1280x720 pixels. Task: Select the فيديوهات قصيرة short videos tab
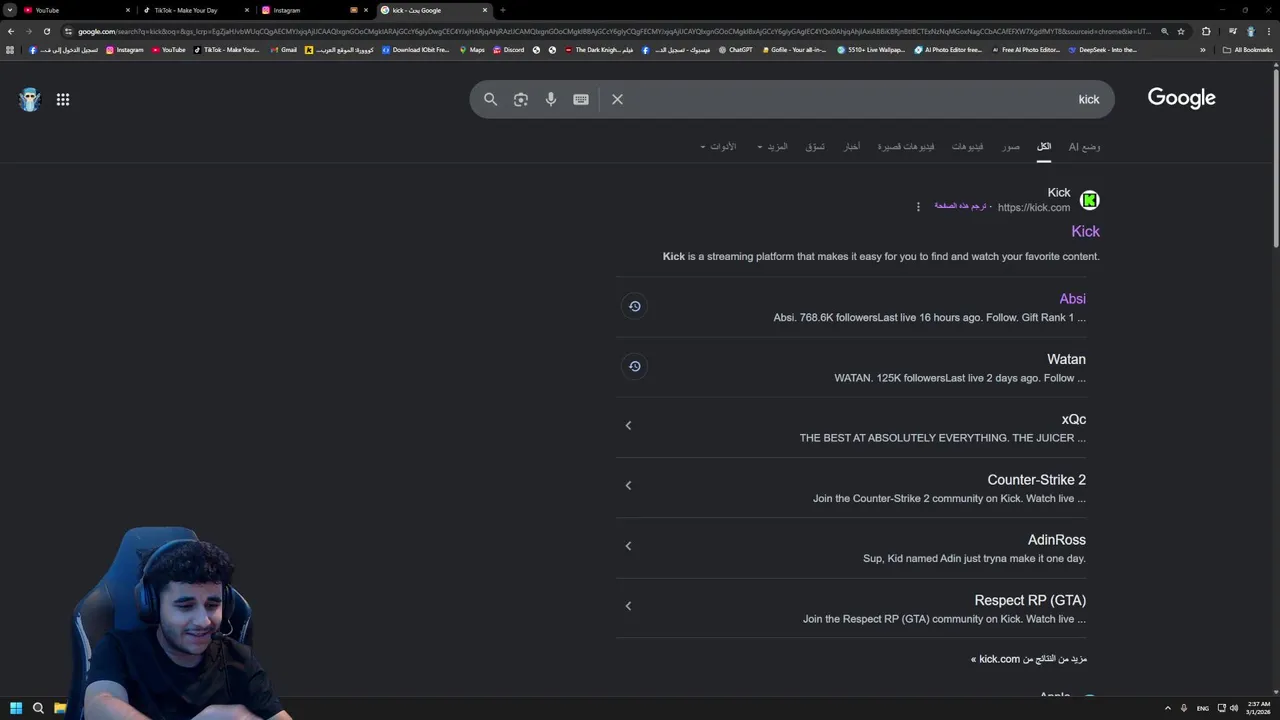pos(906,147)
